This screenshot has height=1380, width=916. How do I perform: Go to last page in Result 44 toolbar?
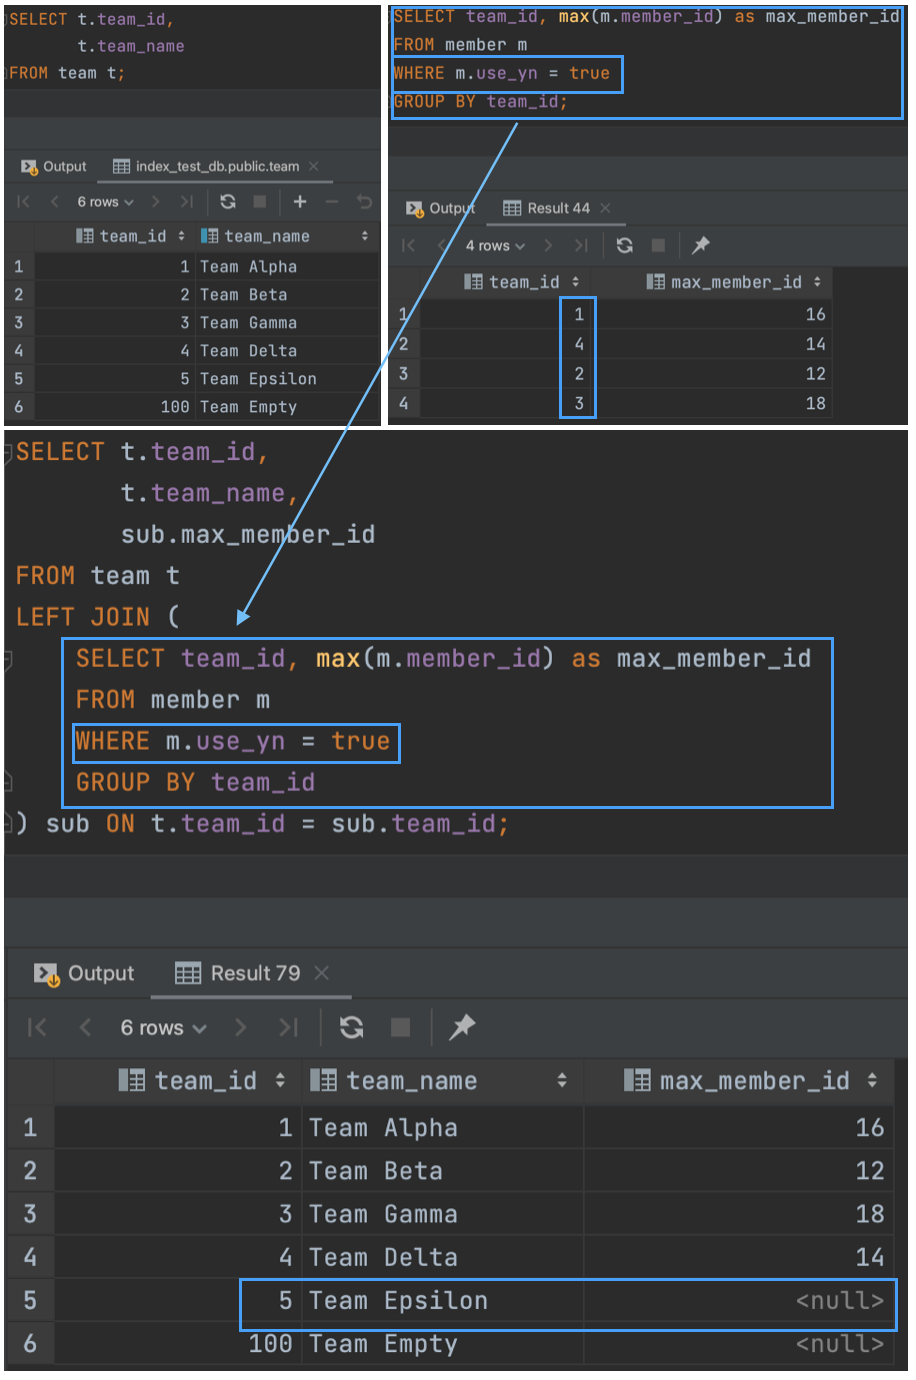point(580,245)
